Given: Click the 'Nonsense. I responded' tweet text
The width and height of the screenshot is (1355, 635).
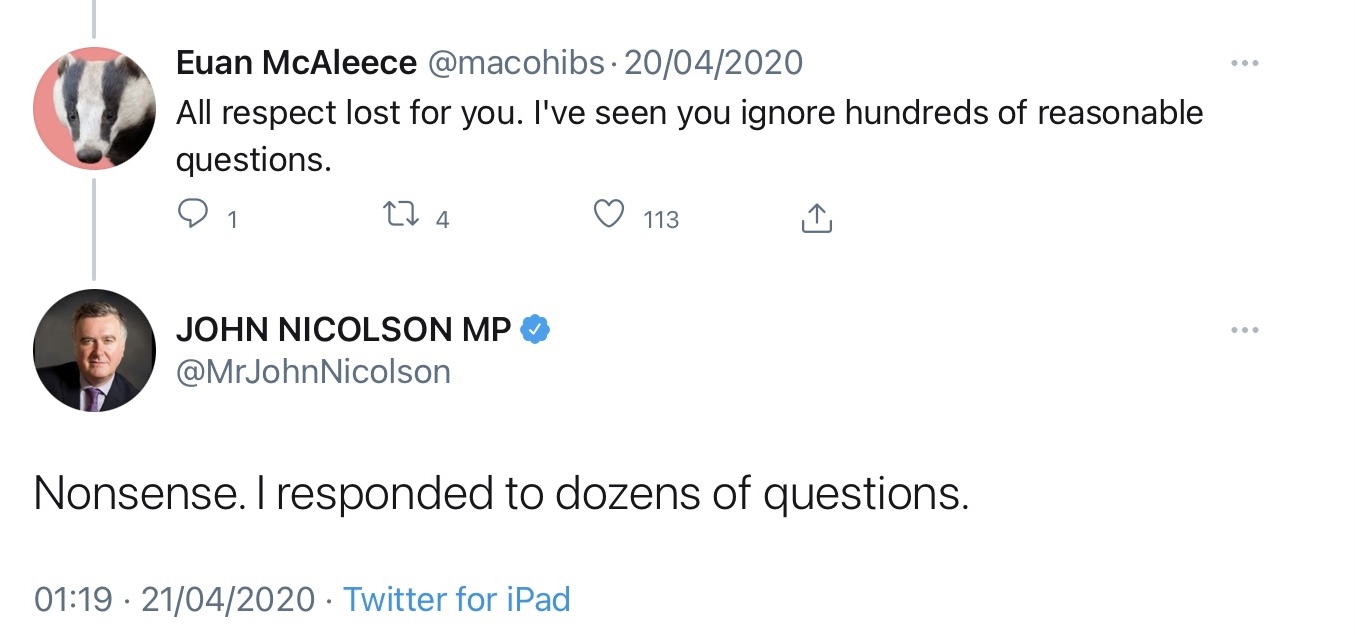Looking at the screenshot, I should point(501,494).
